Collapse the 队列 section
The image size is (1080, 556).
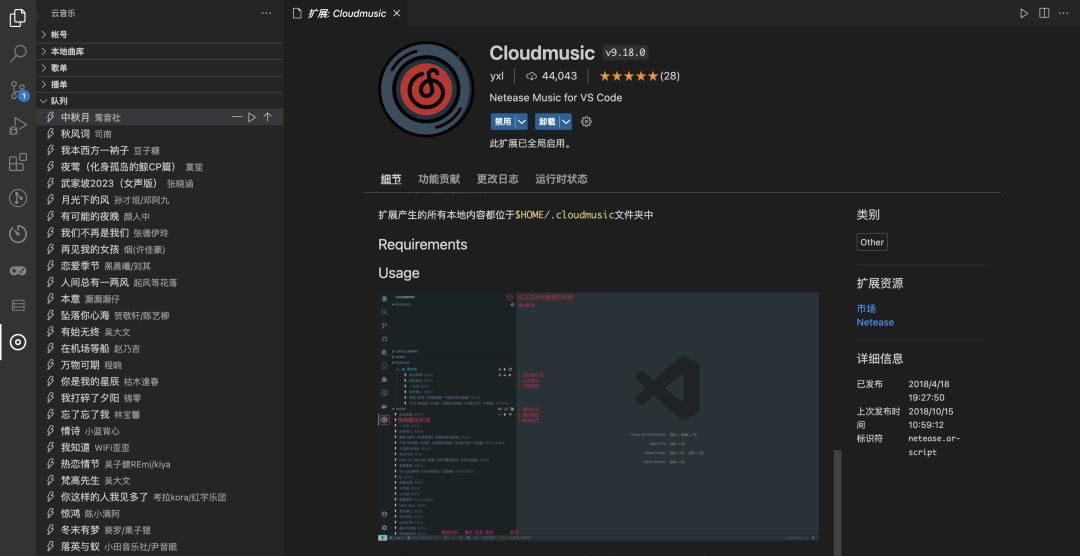pyautogui.click(x=59, y=101)
